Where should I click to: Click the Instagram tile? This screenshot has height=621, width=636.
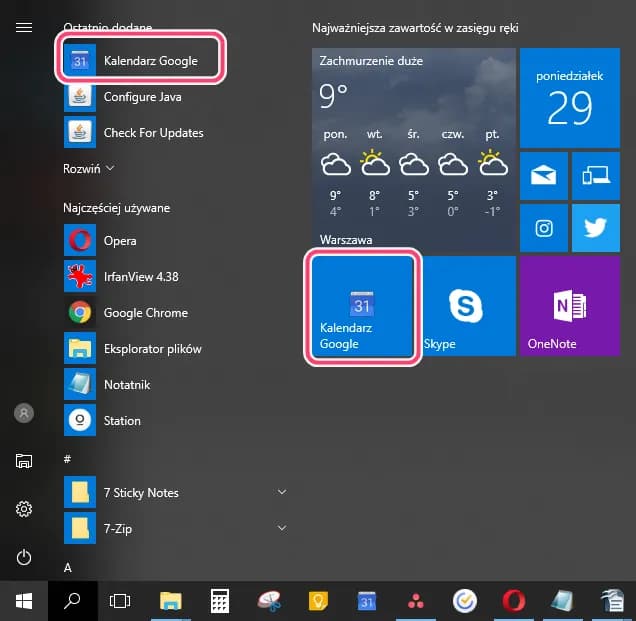[544, 228]
